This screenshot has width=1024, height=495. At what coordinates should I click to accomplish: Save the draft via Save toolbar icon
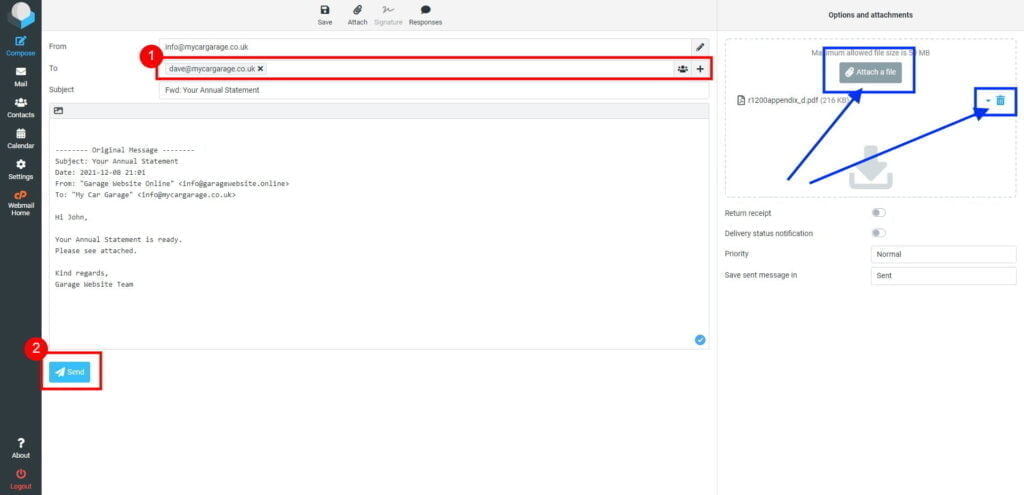point(325,15)
